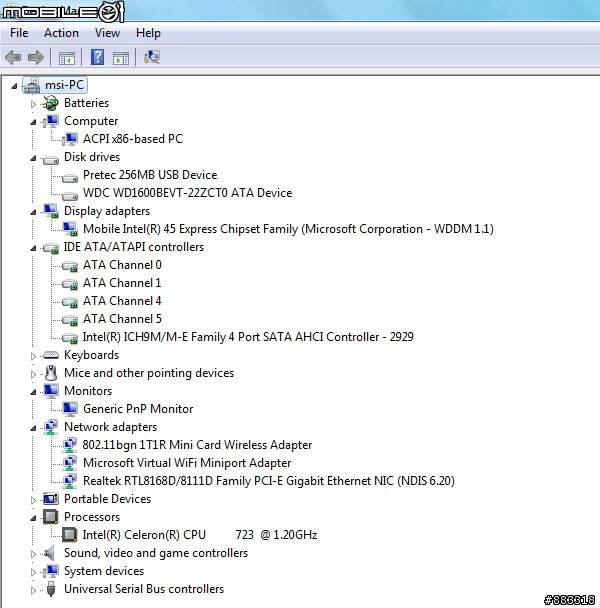Open the View menu
The image size is (600, 608).
click(107, 33)
